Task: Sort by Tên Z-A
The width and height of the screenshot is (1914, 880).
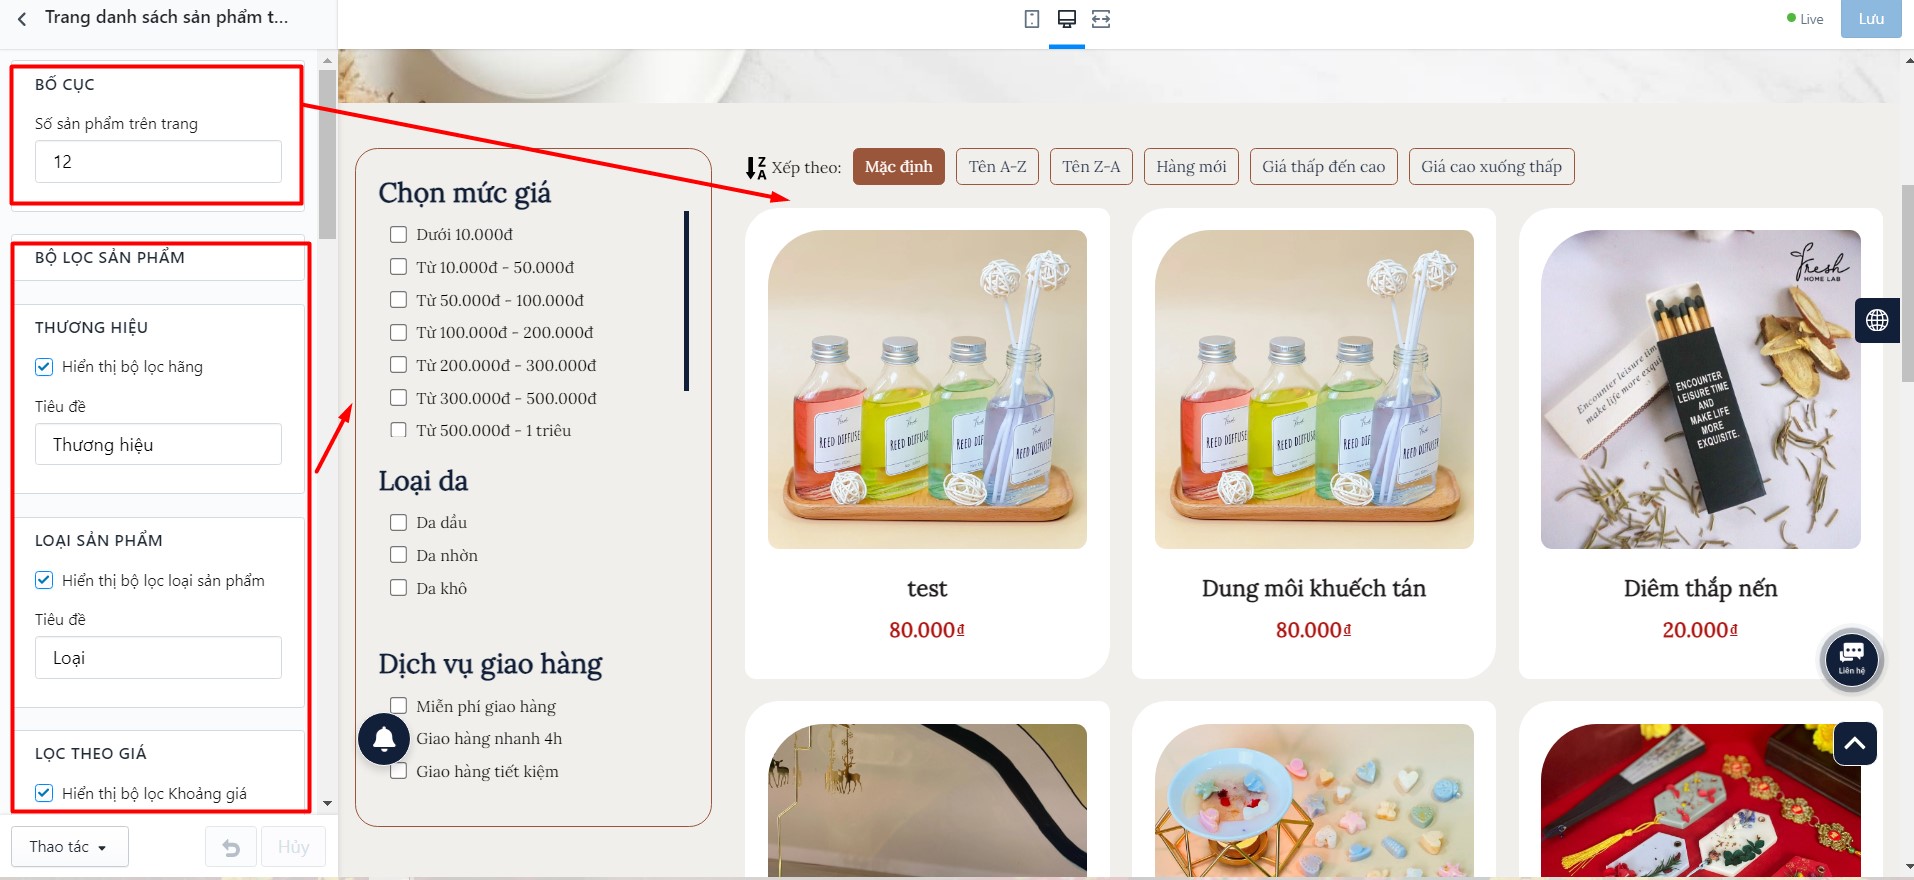Action: (x=1091, y=167)
